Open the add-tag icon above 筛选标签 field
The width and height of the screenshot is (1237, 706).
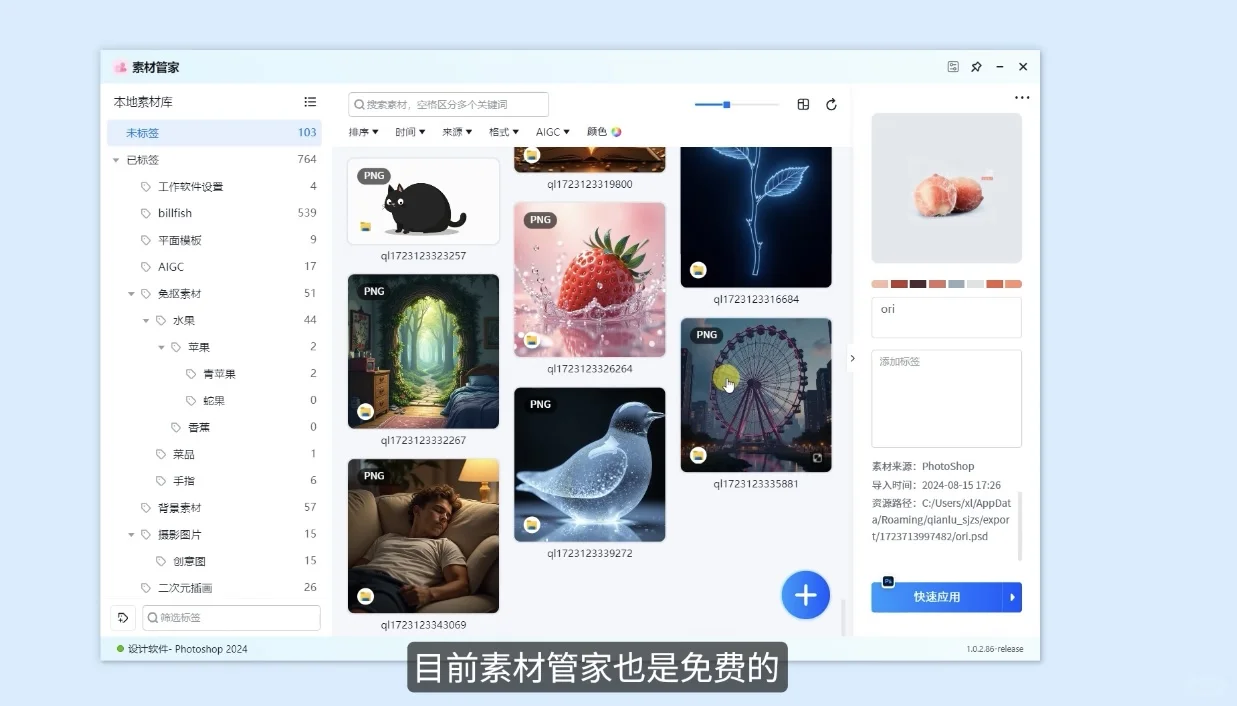[x=123, y=617]
